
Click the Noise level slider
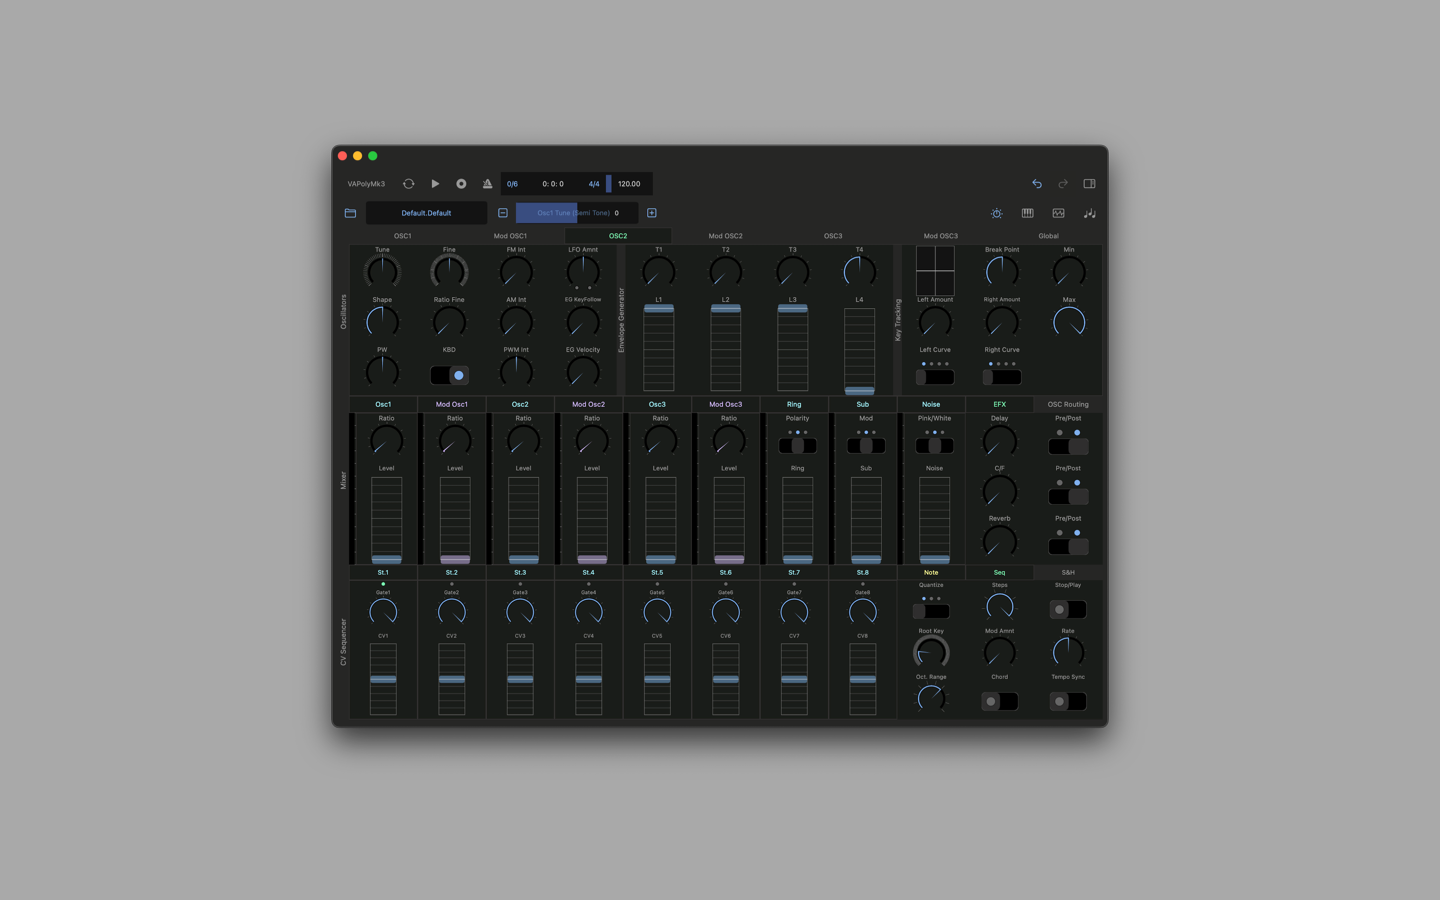click(934, 520)
